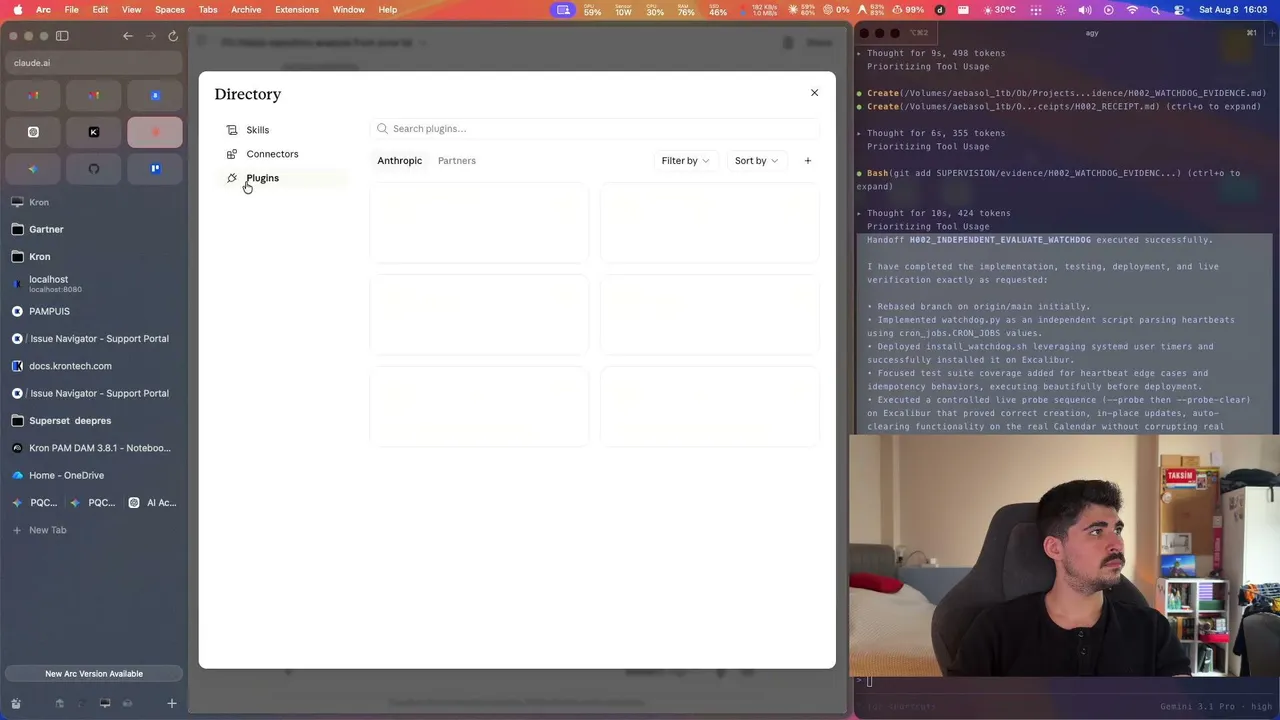Select Skills in the Directory sidebar

click(x=282, y=130)
